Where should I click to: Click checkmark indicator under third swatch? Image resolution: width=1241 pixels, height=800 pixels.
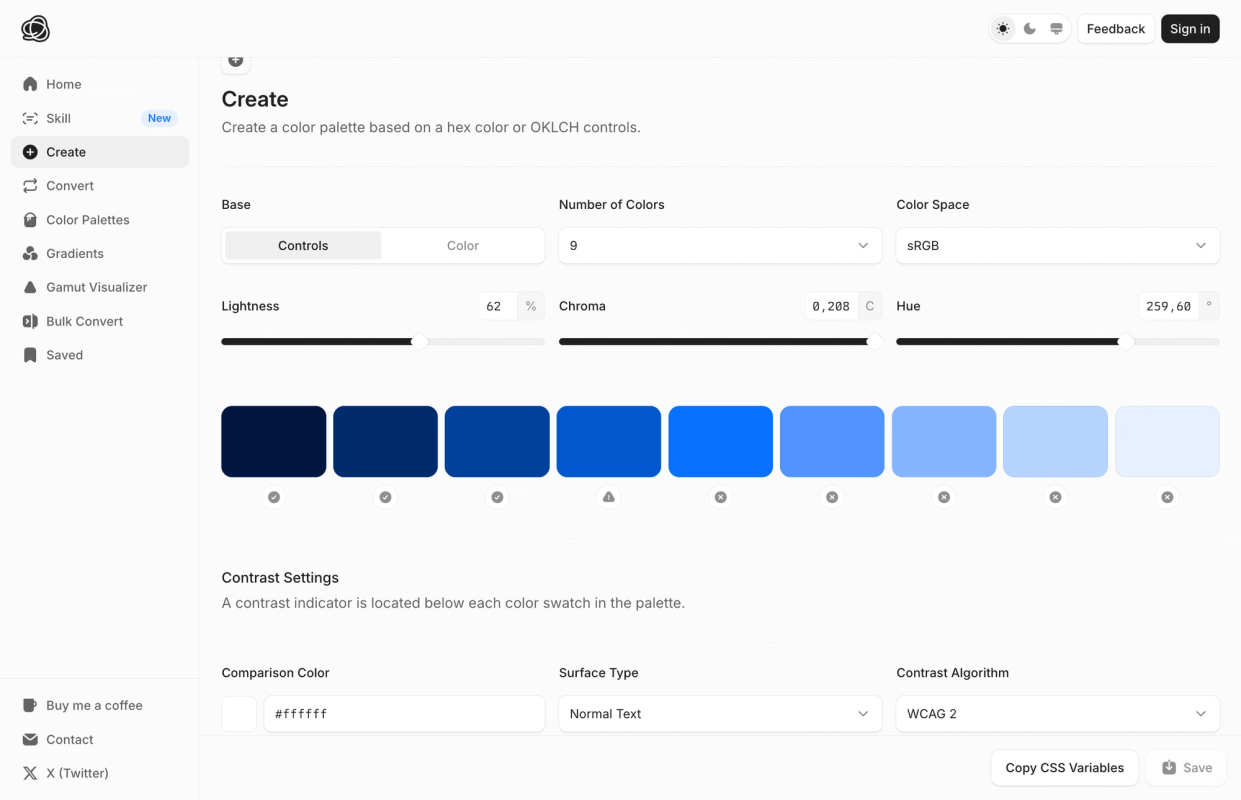(x=497, y=497)
